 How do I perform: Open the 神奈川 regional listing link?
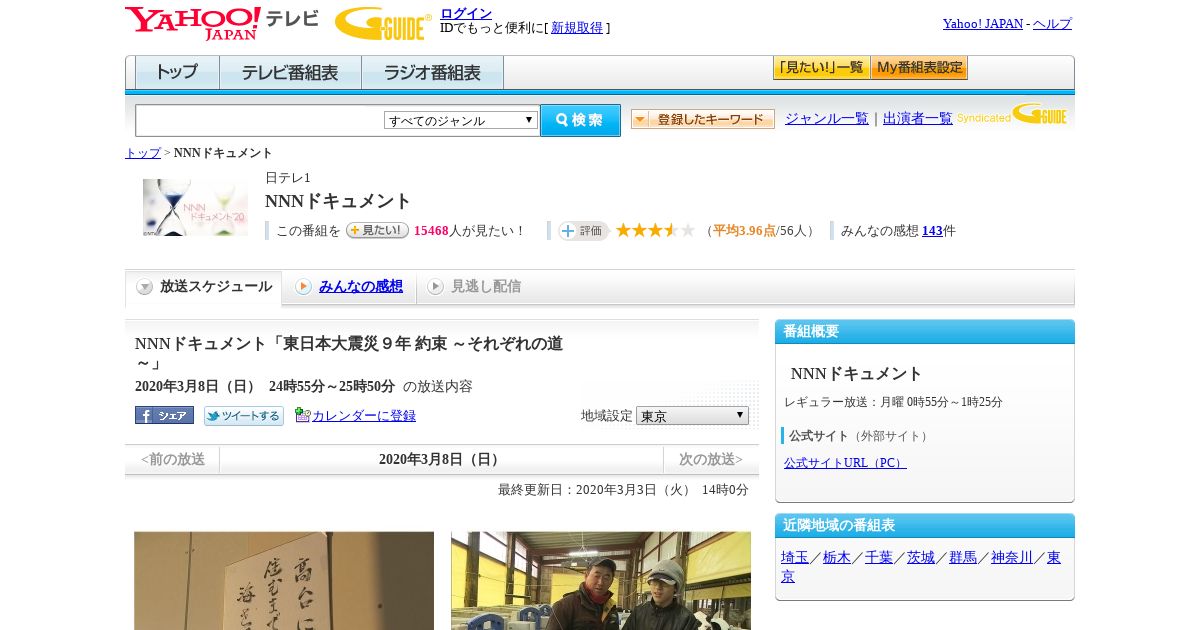[x=1012, y=557]
